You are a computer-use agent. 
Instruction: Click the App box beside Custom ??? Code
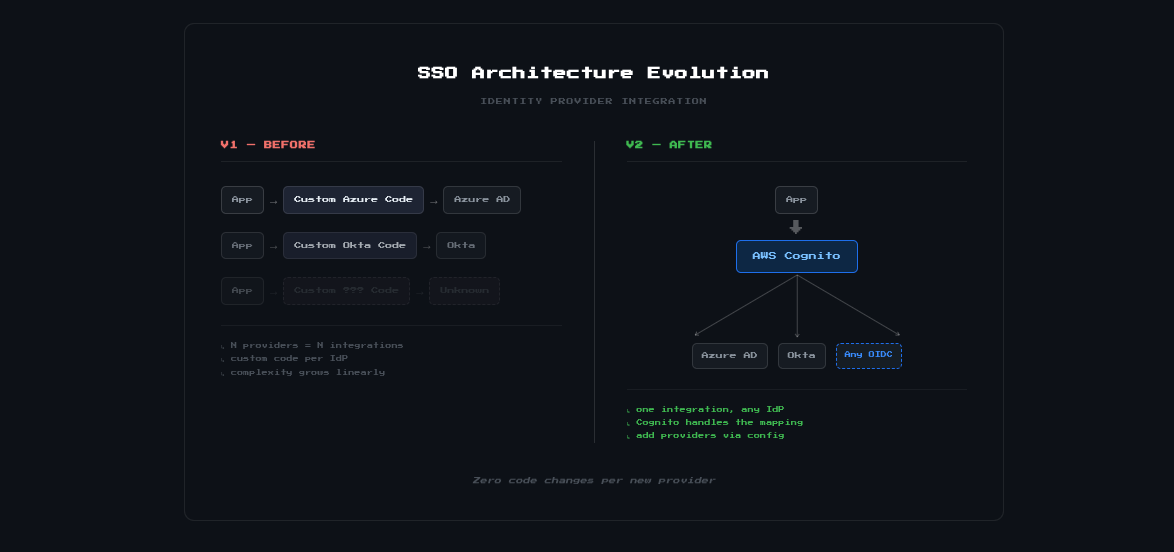click(243, 291)
